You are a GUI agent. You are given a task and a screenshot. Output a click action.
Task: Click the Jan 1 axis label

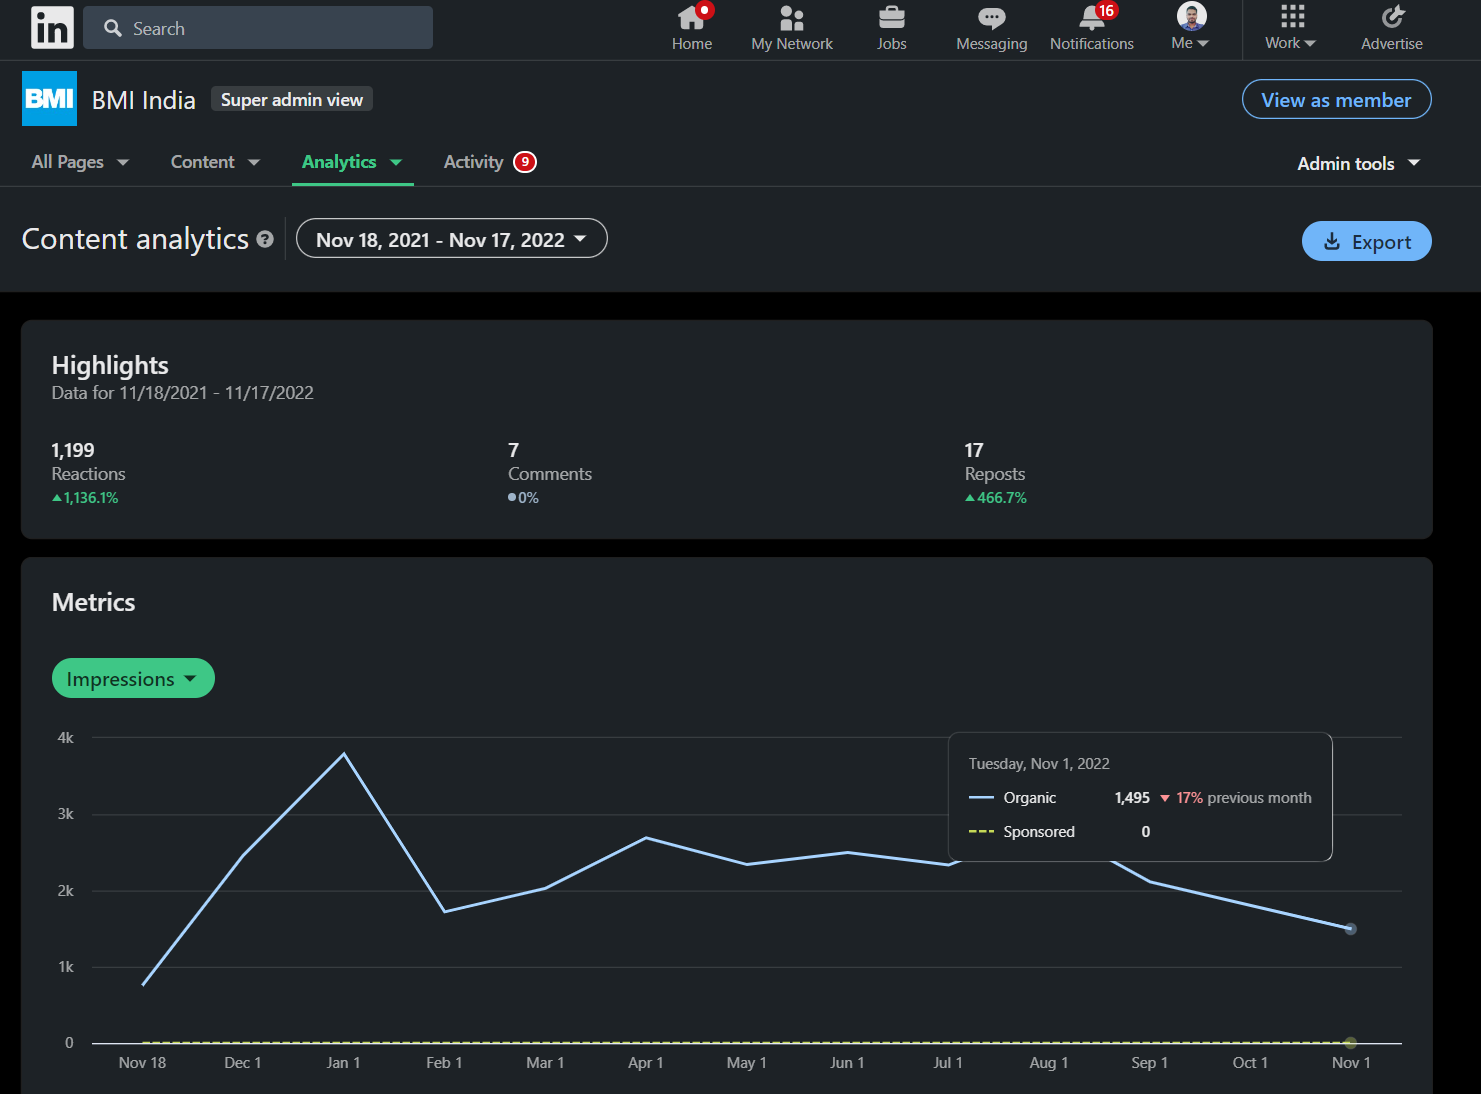tap(343, 1062)
